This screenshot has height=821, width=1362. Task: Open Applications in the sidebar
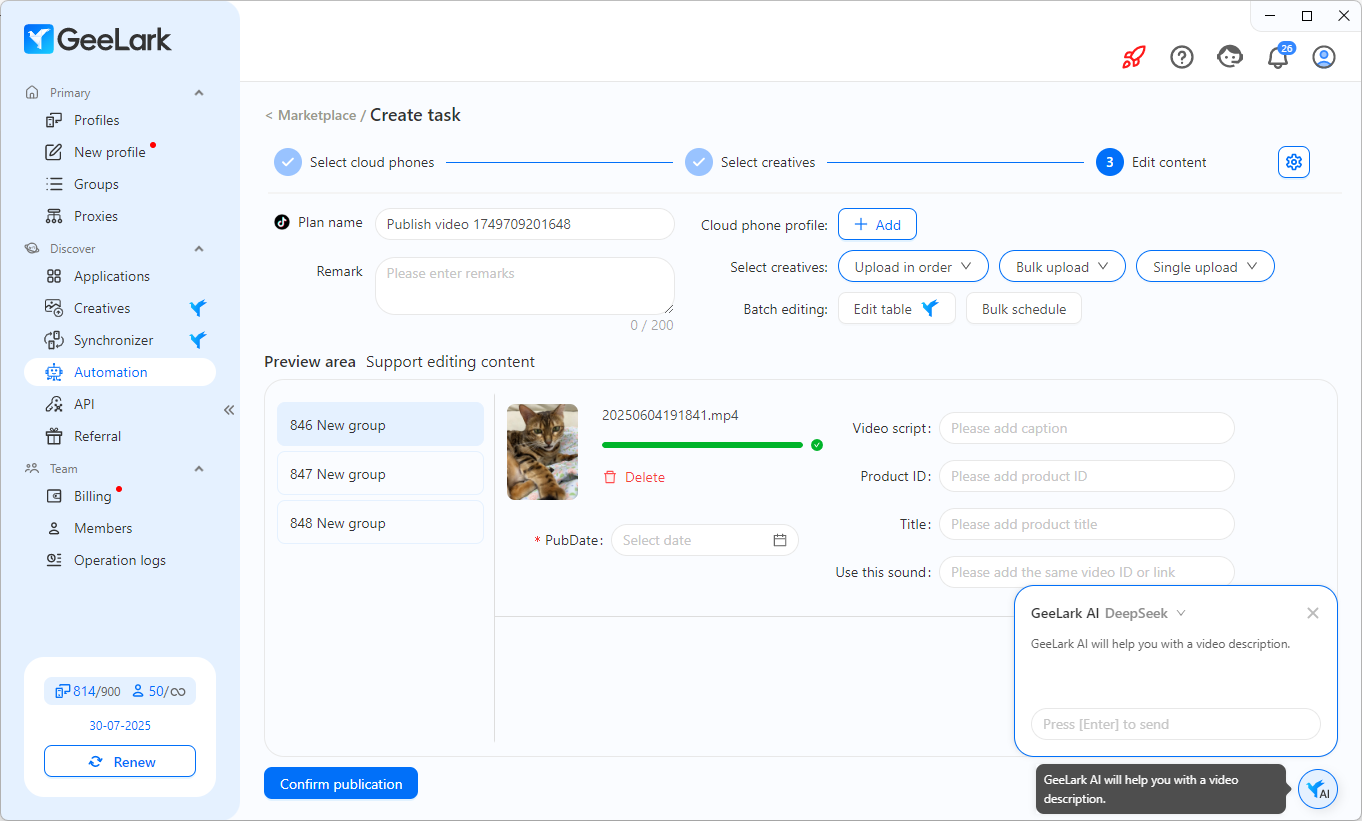(120, 276)
